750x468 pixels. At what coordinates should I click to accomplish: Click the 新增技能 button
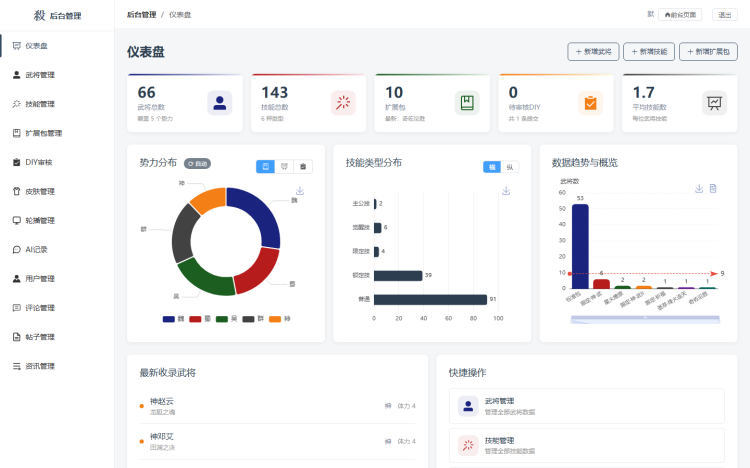pos(649,52)
